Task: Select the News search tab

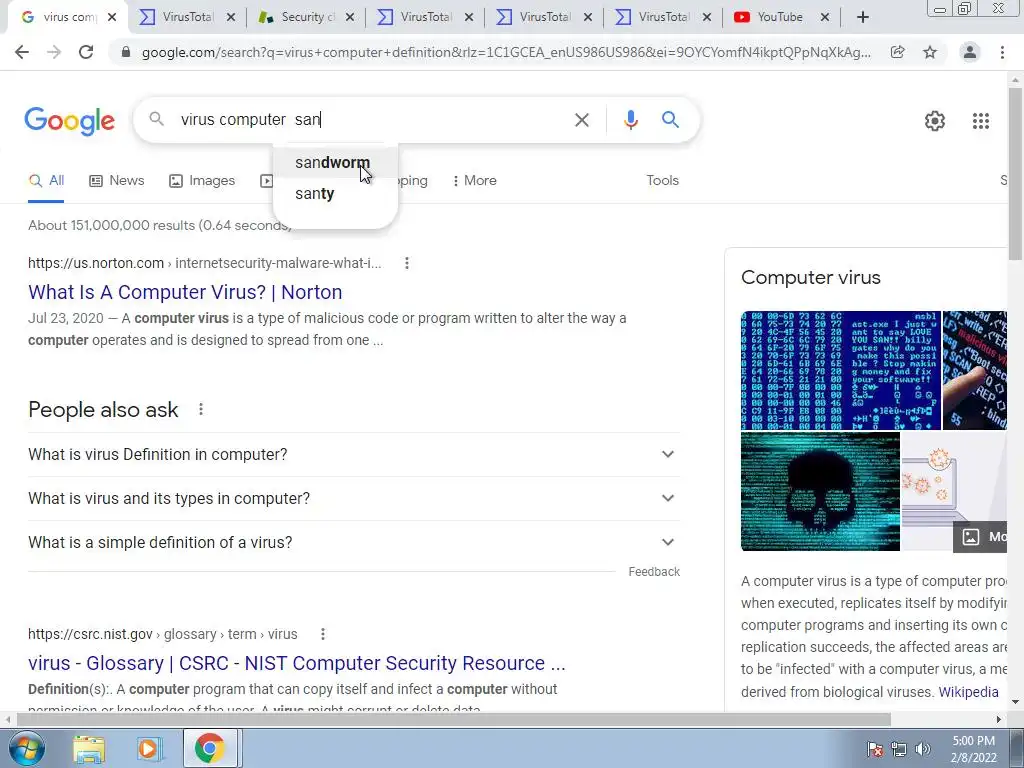Action: click(x=117, y=181)
